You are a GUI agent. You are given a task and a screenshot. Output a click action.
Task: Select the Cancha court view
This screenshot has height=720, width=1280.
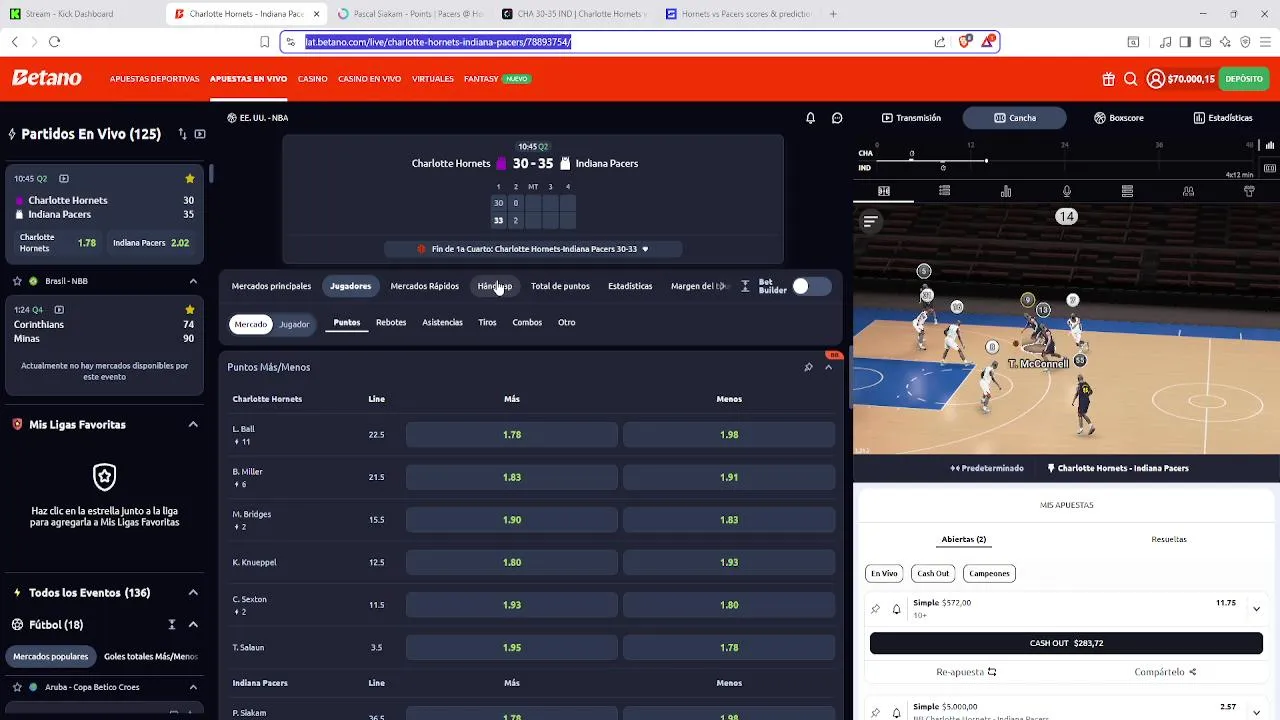1015,118
